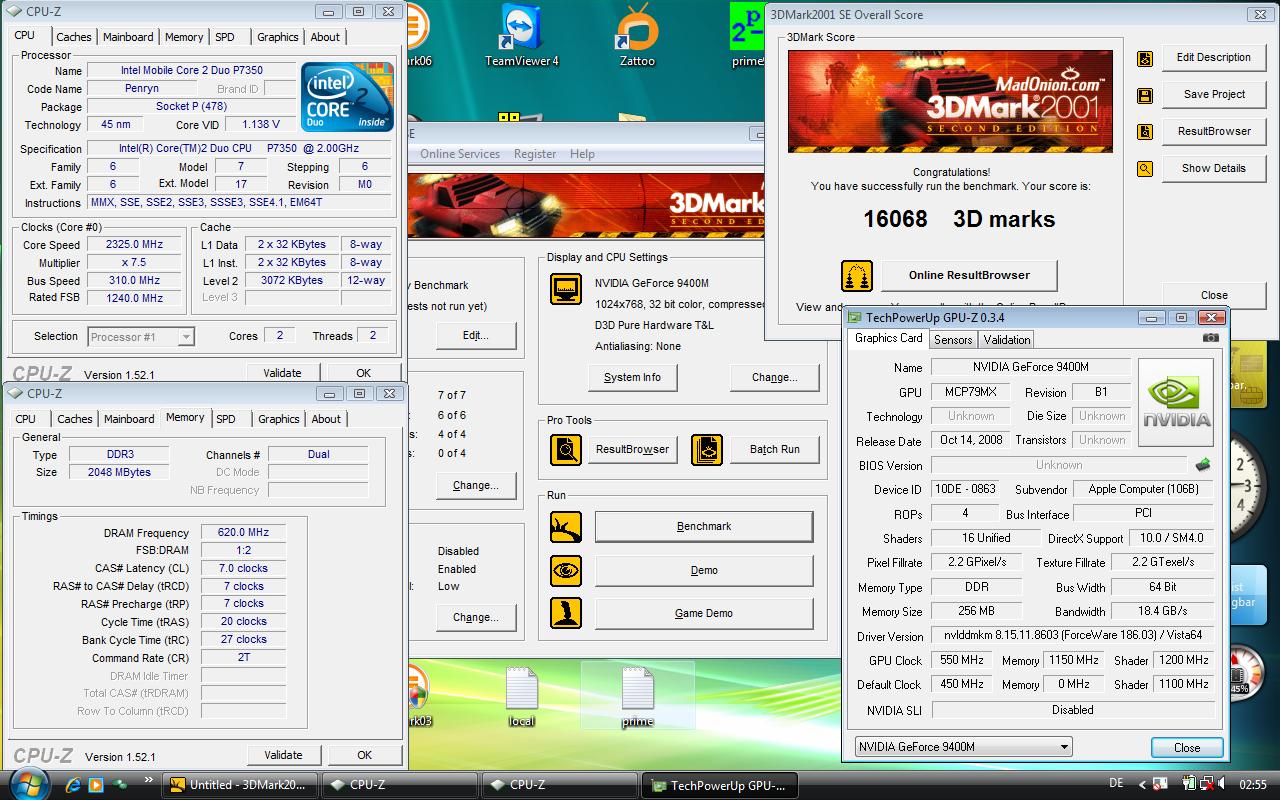This screenshot has height=800, width=1280.
Task: Switch to Untitled - 3DMark taskbar button
Action: (x=240, y=785)
